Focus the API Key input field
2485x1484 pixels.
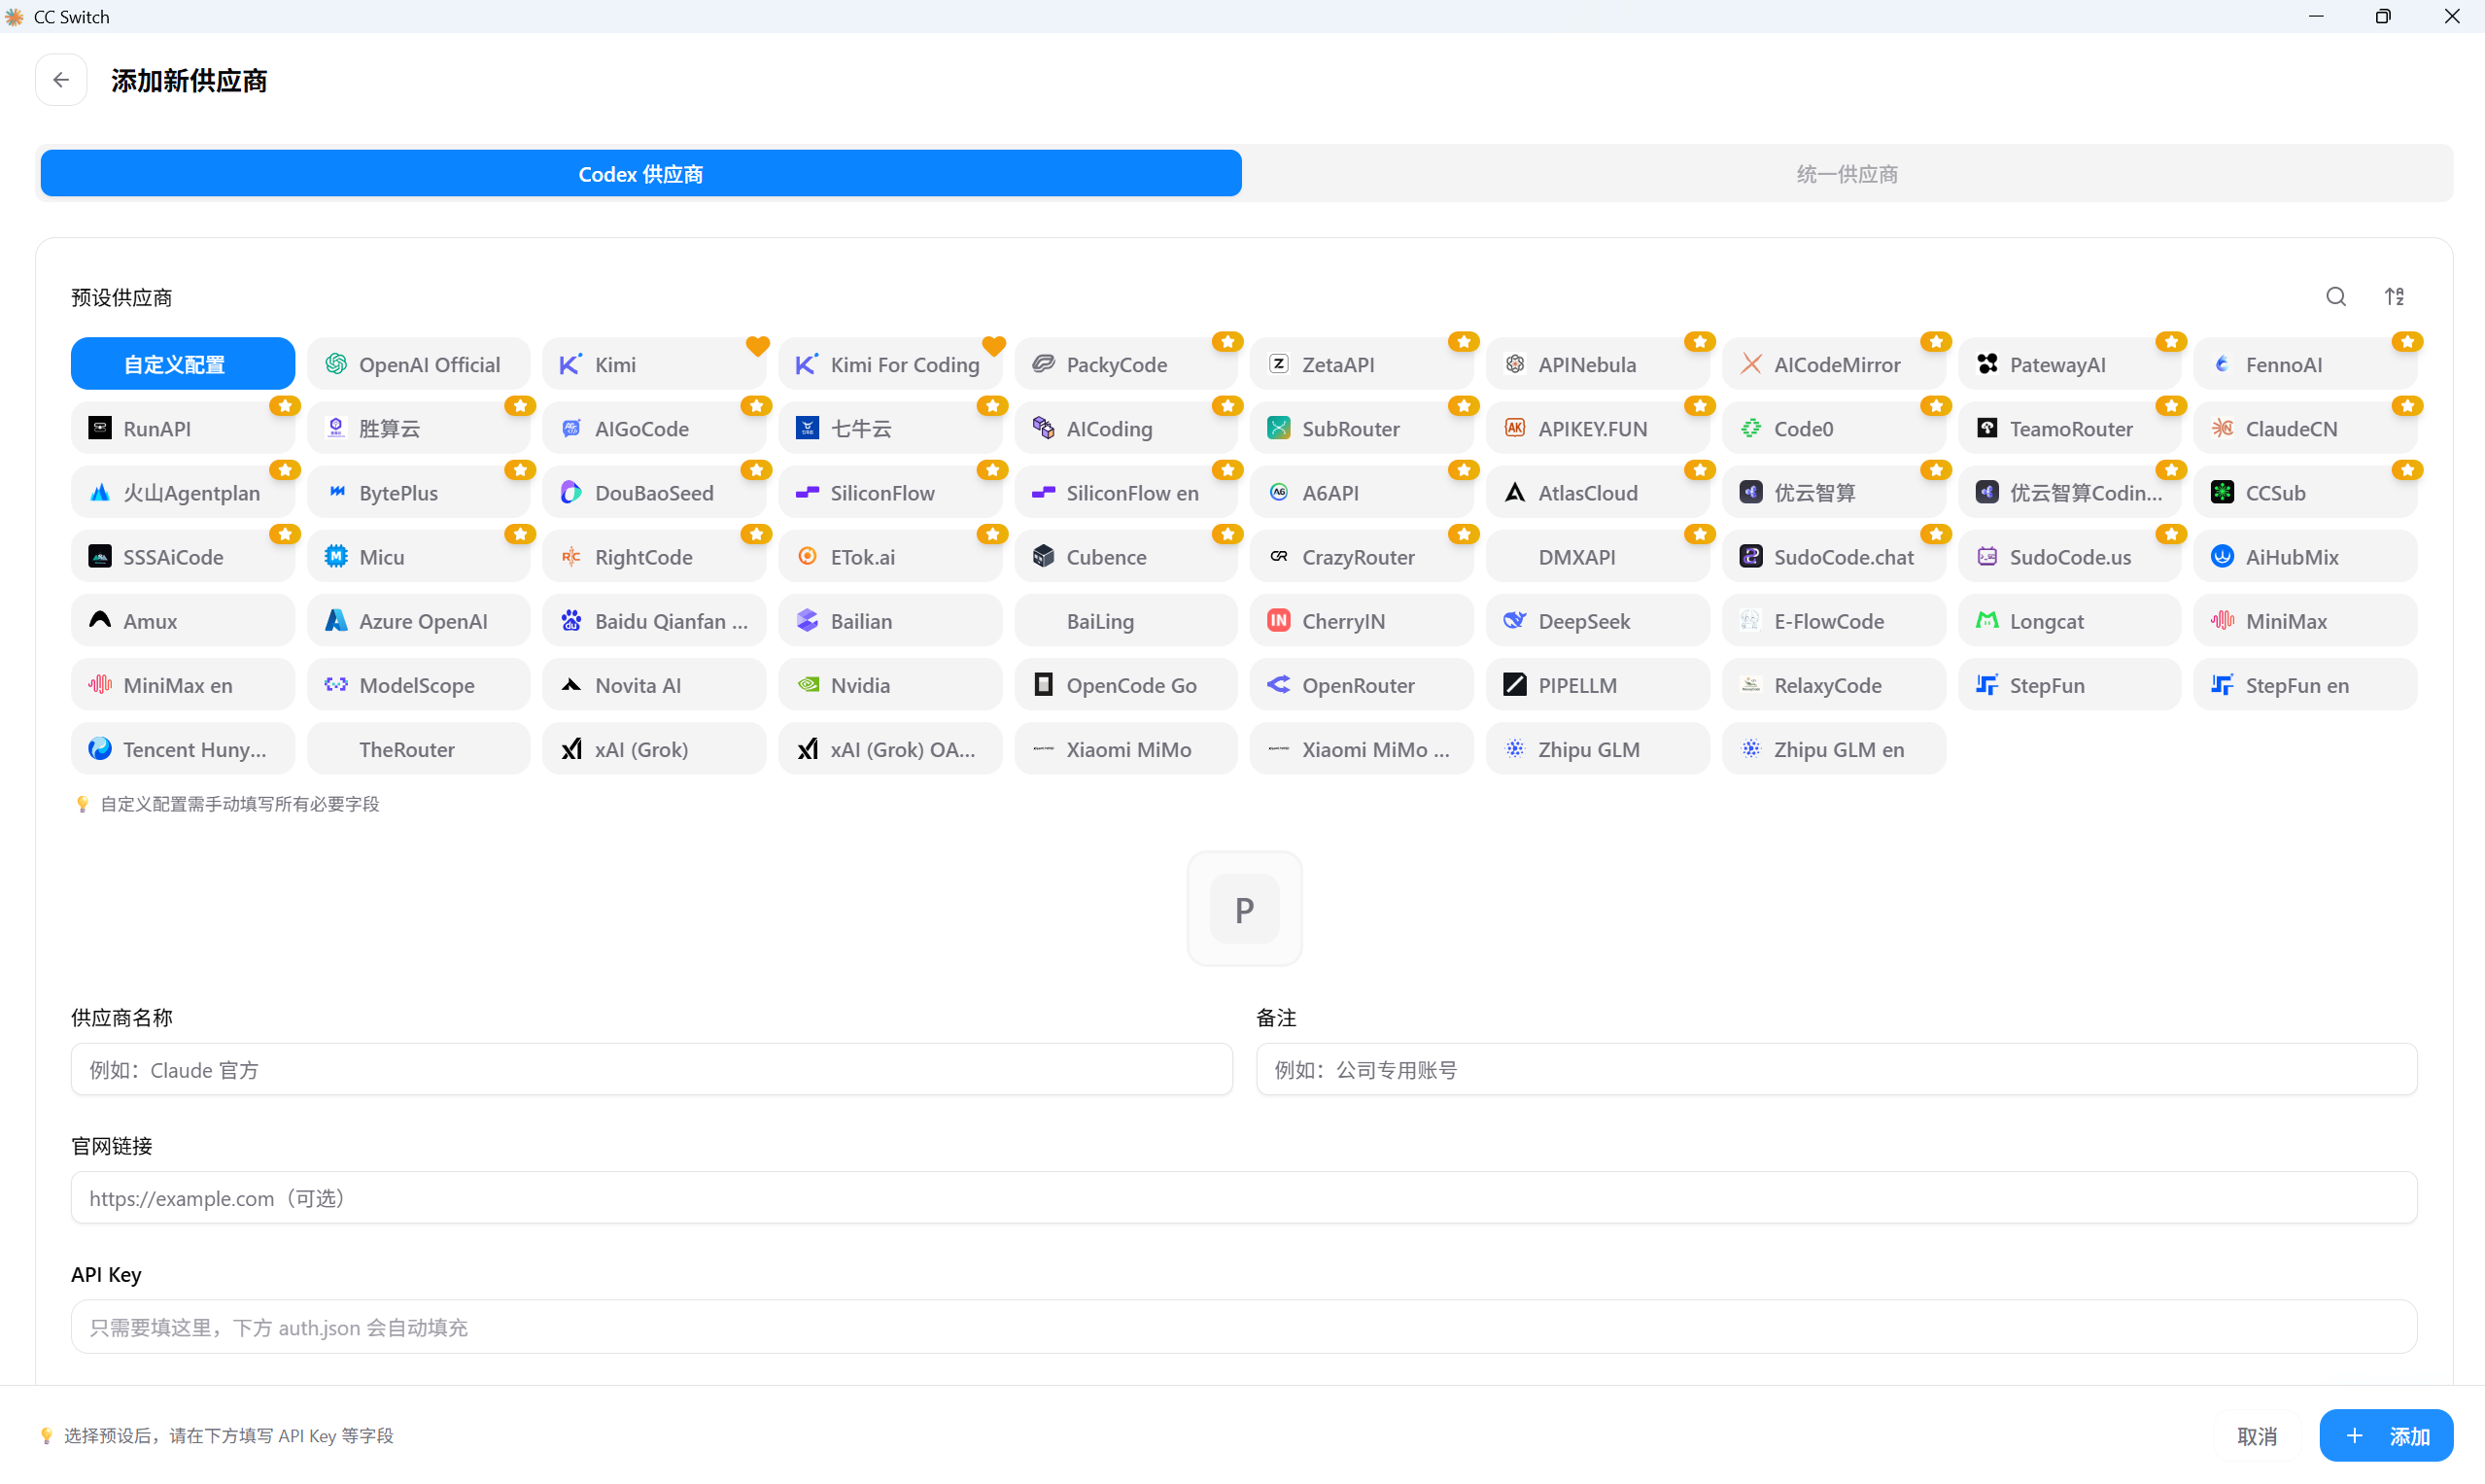pos(1244,1327)
